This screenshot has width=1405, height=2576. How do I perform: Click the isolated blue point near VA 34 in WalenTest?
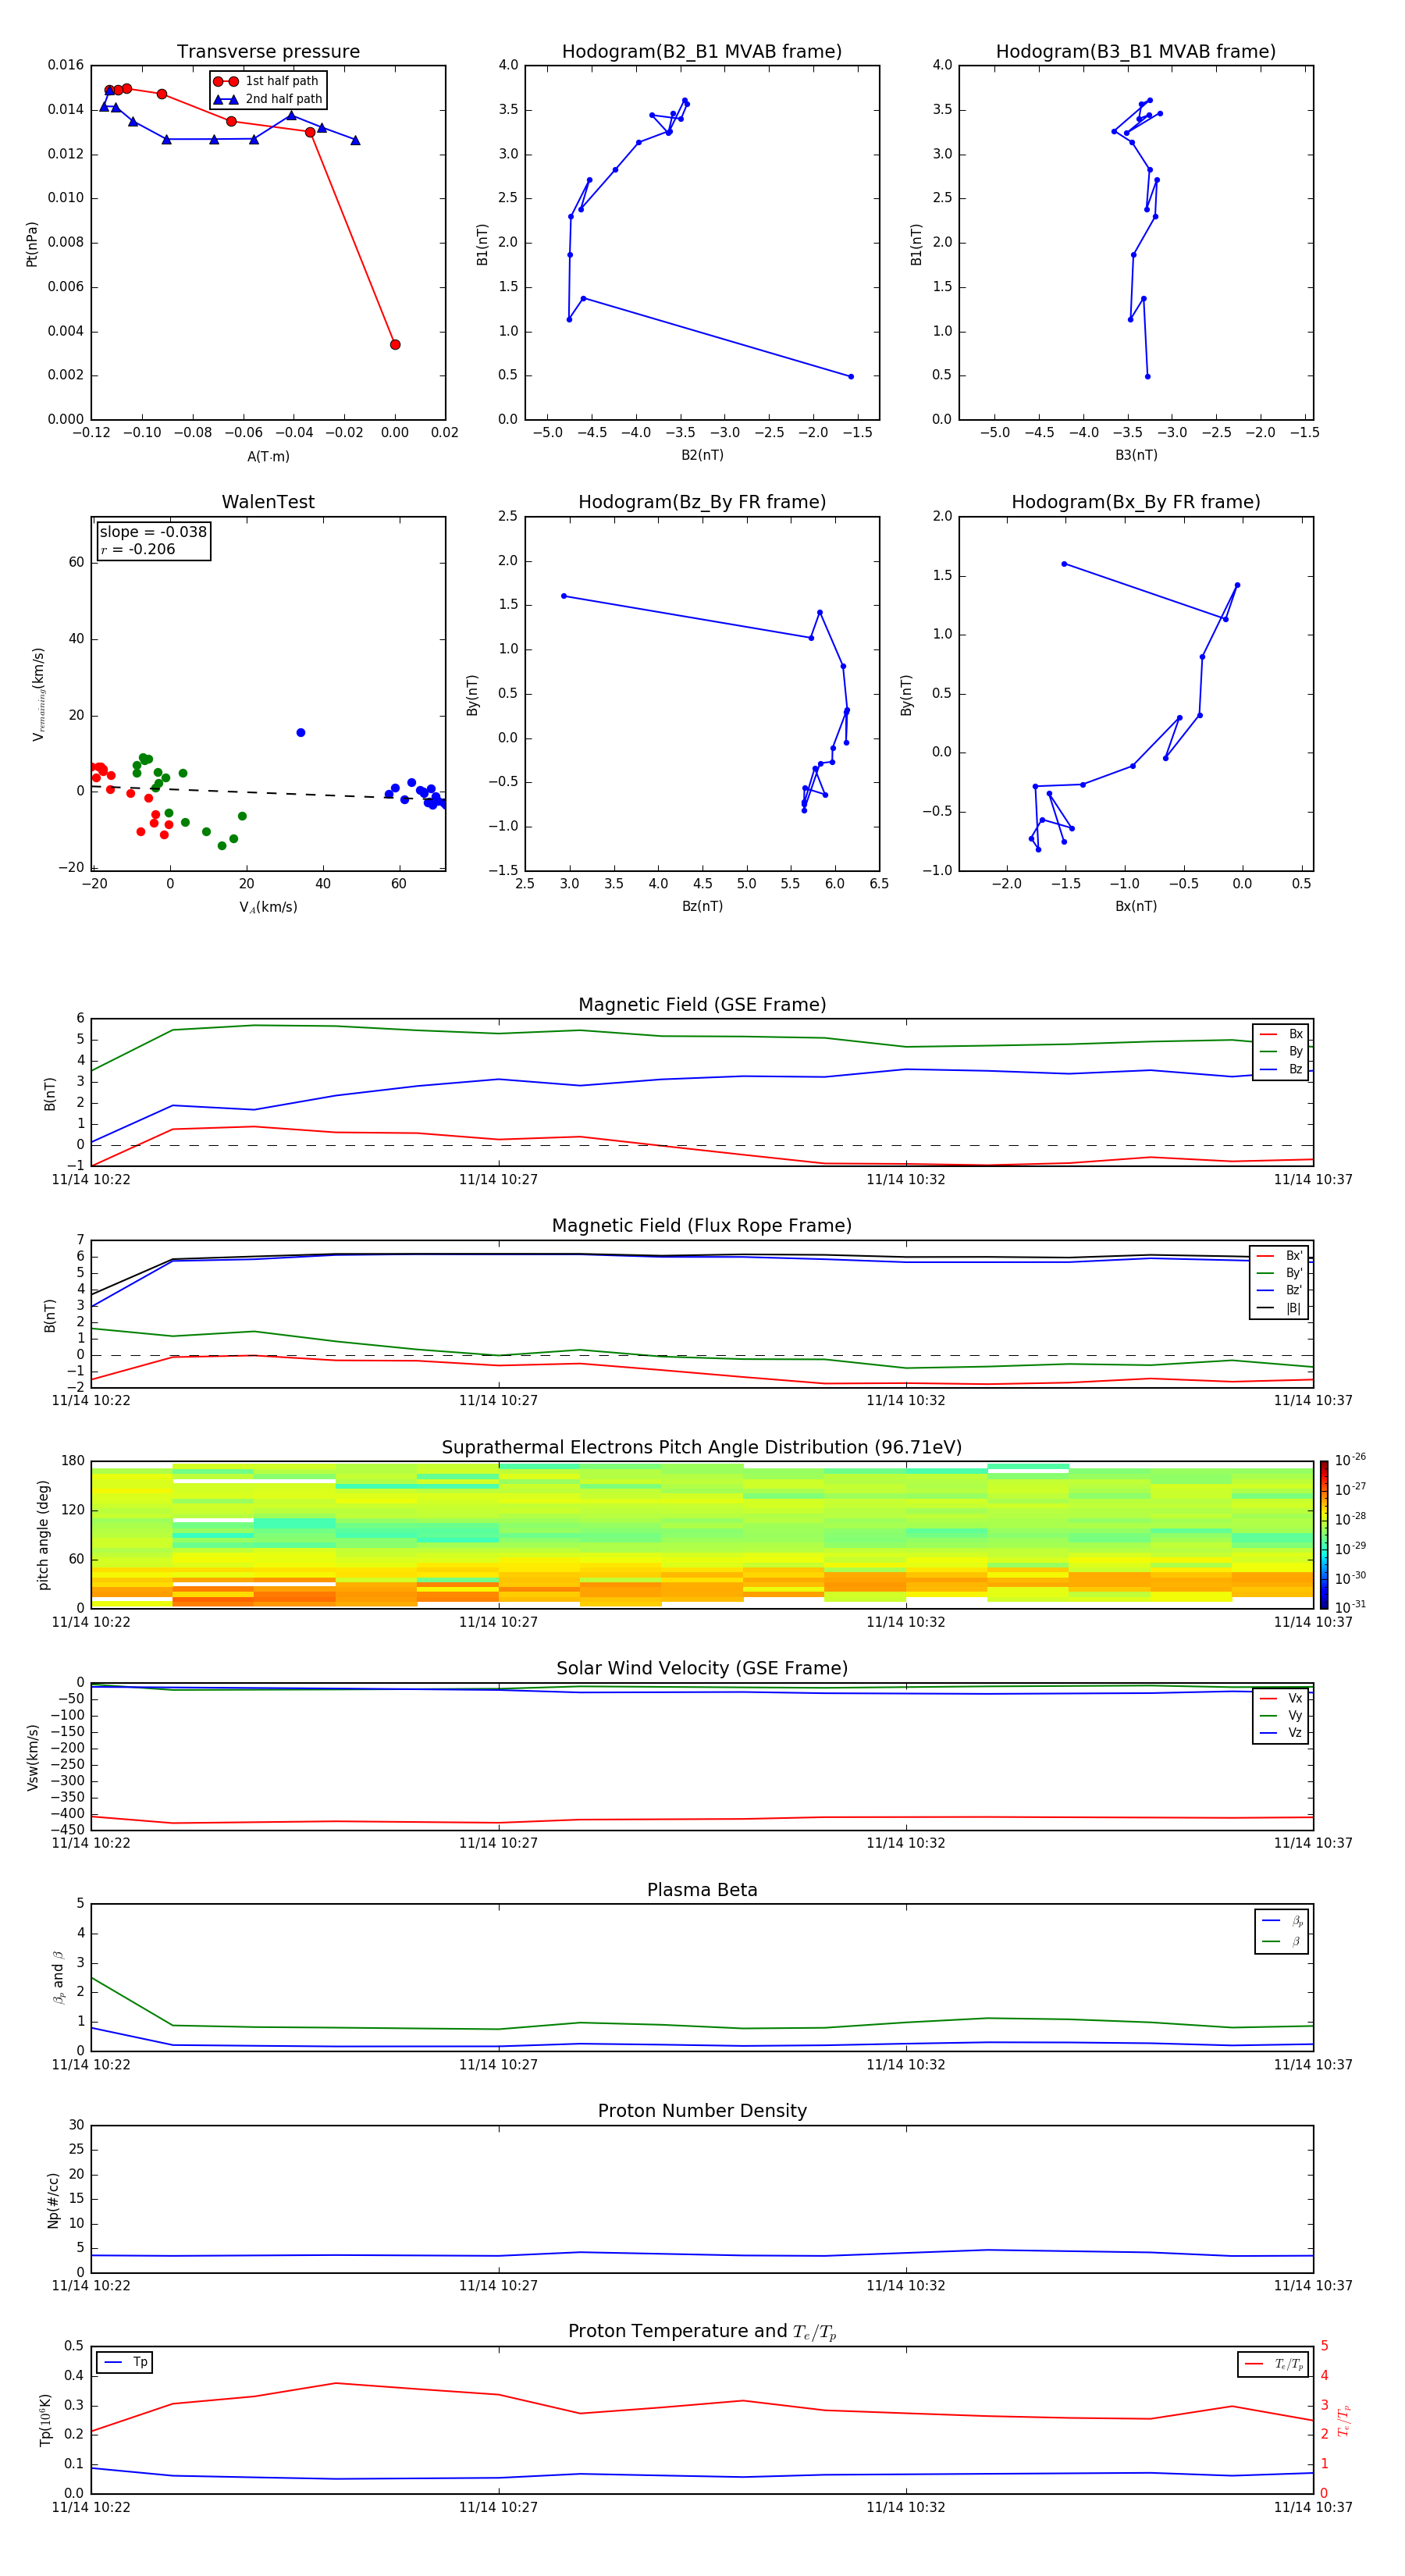[301, 733]
